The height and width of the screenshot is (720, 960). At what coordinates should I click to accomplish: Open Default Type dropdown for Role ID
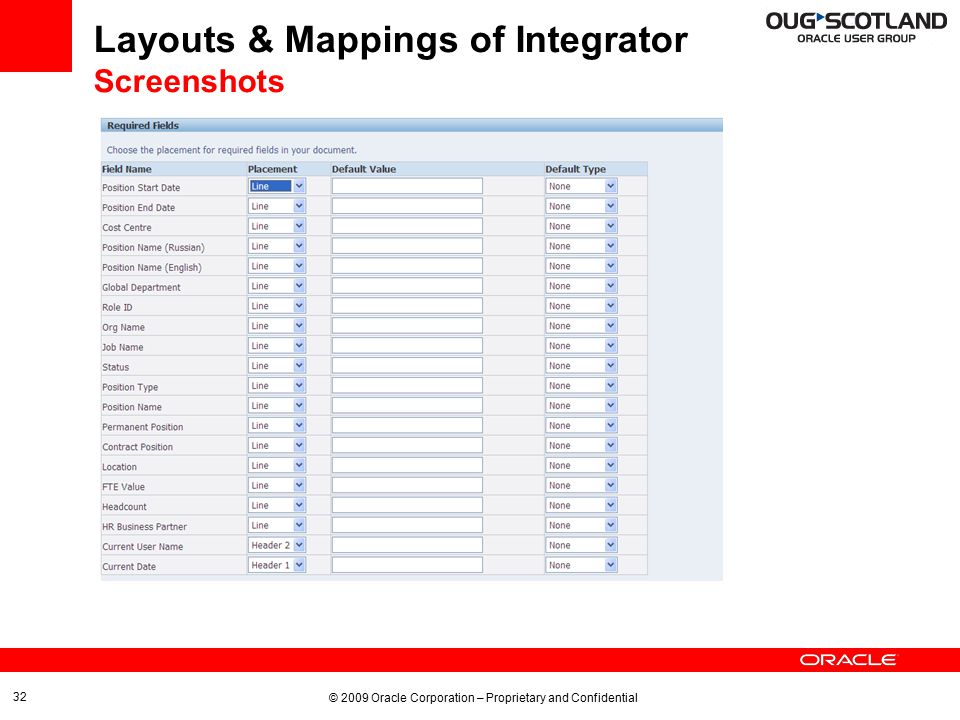click(581, 306)
